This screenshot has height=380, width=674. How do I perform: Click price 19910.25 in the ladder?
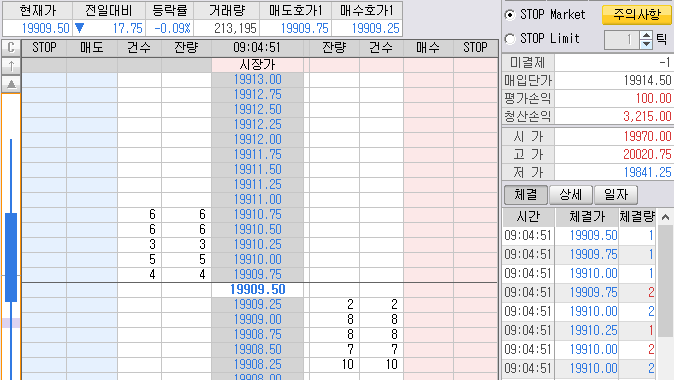pos(257,245)
